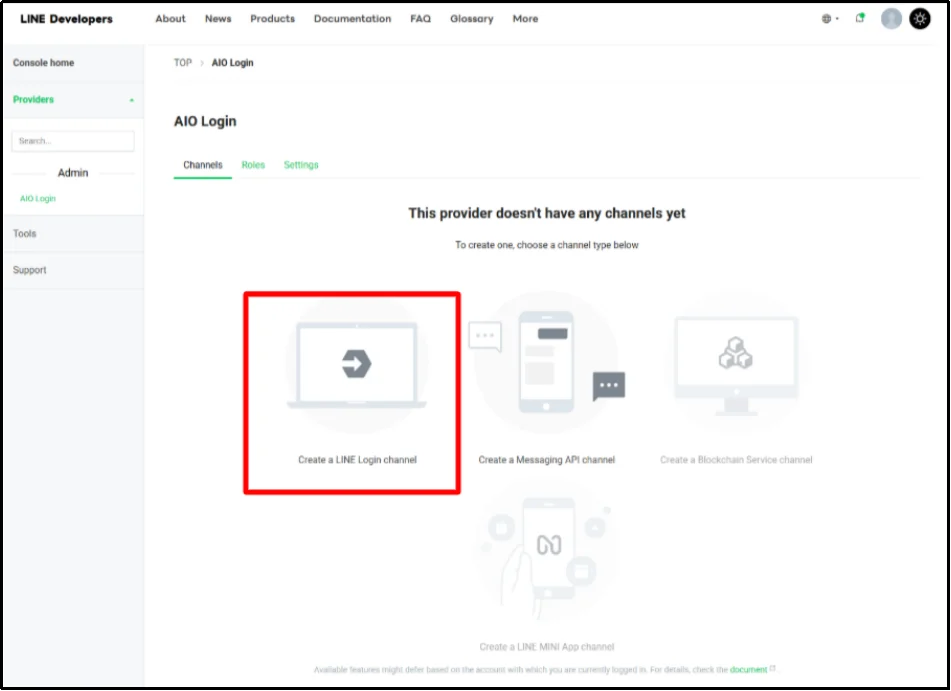Open the document link at bottom
Viewport: 951px width, 691px height.
(x=750, y=669)
